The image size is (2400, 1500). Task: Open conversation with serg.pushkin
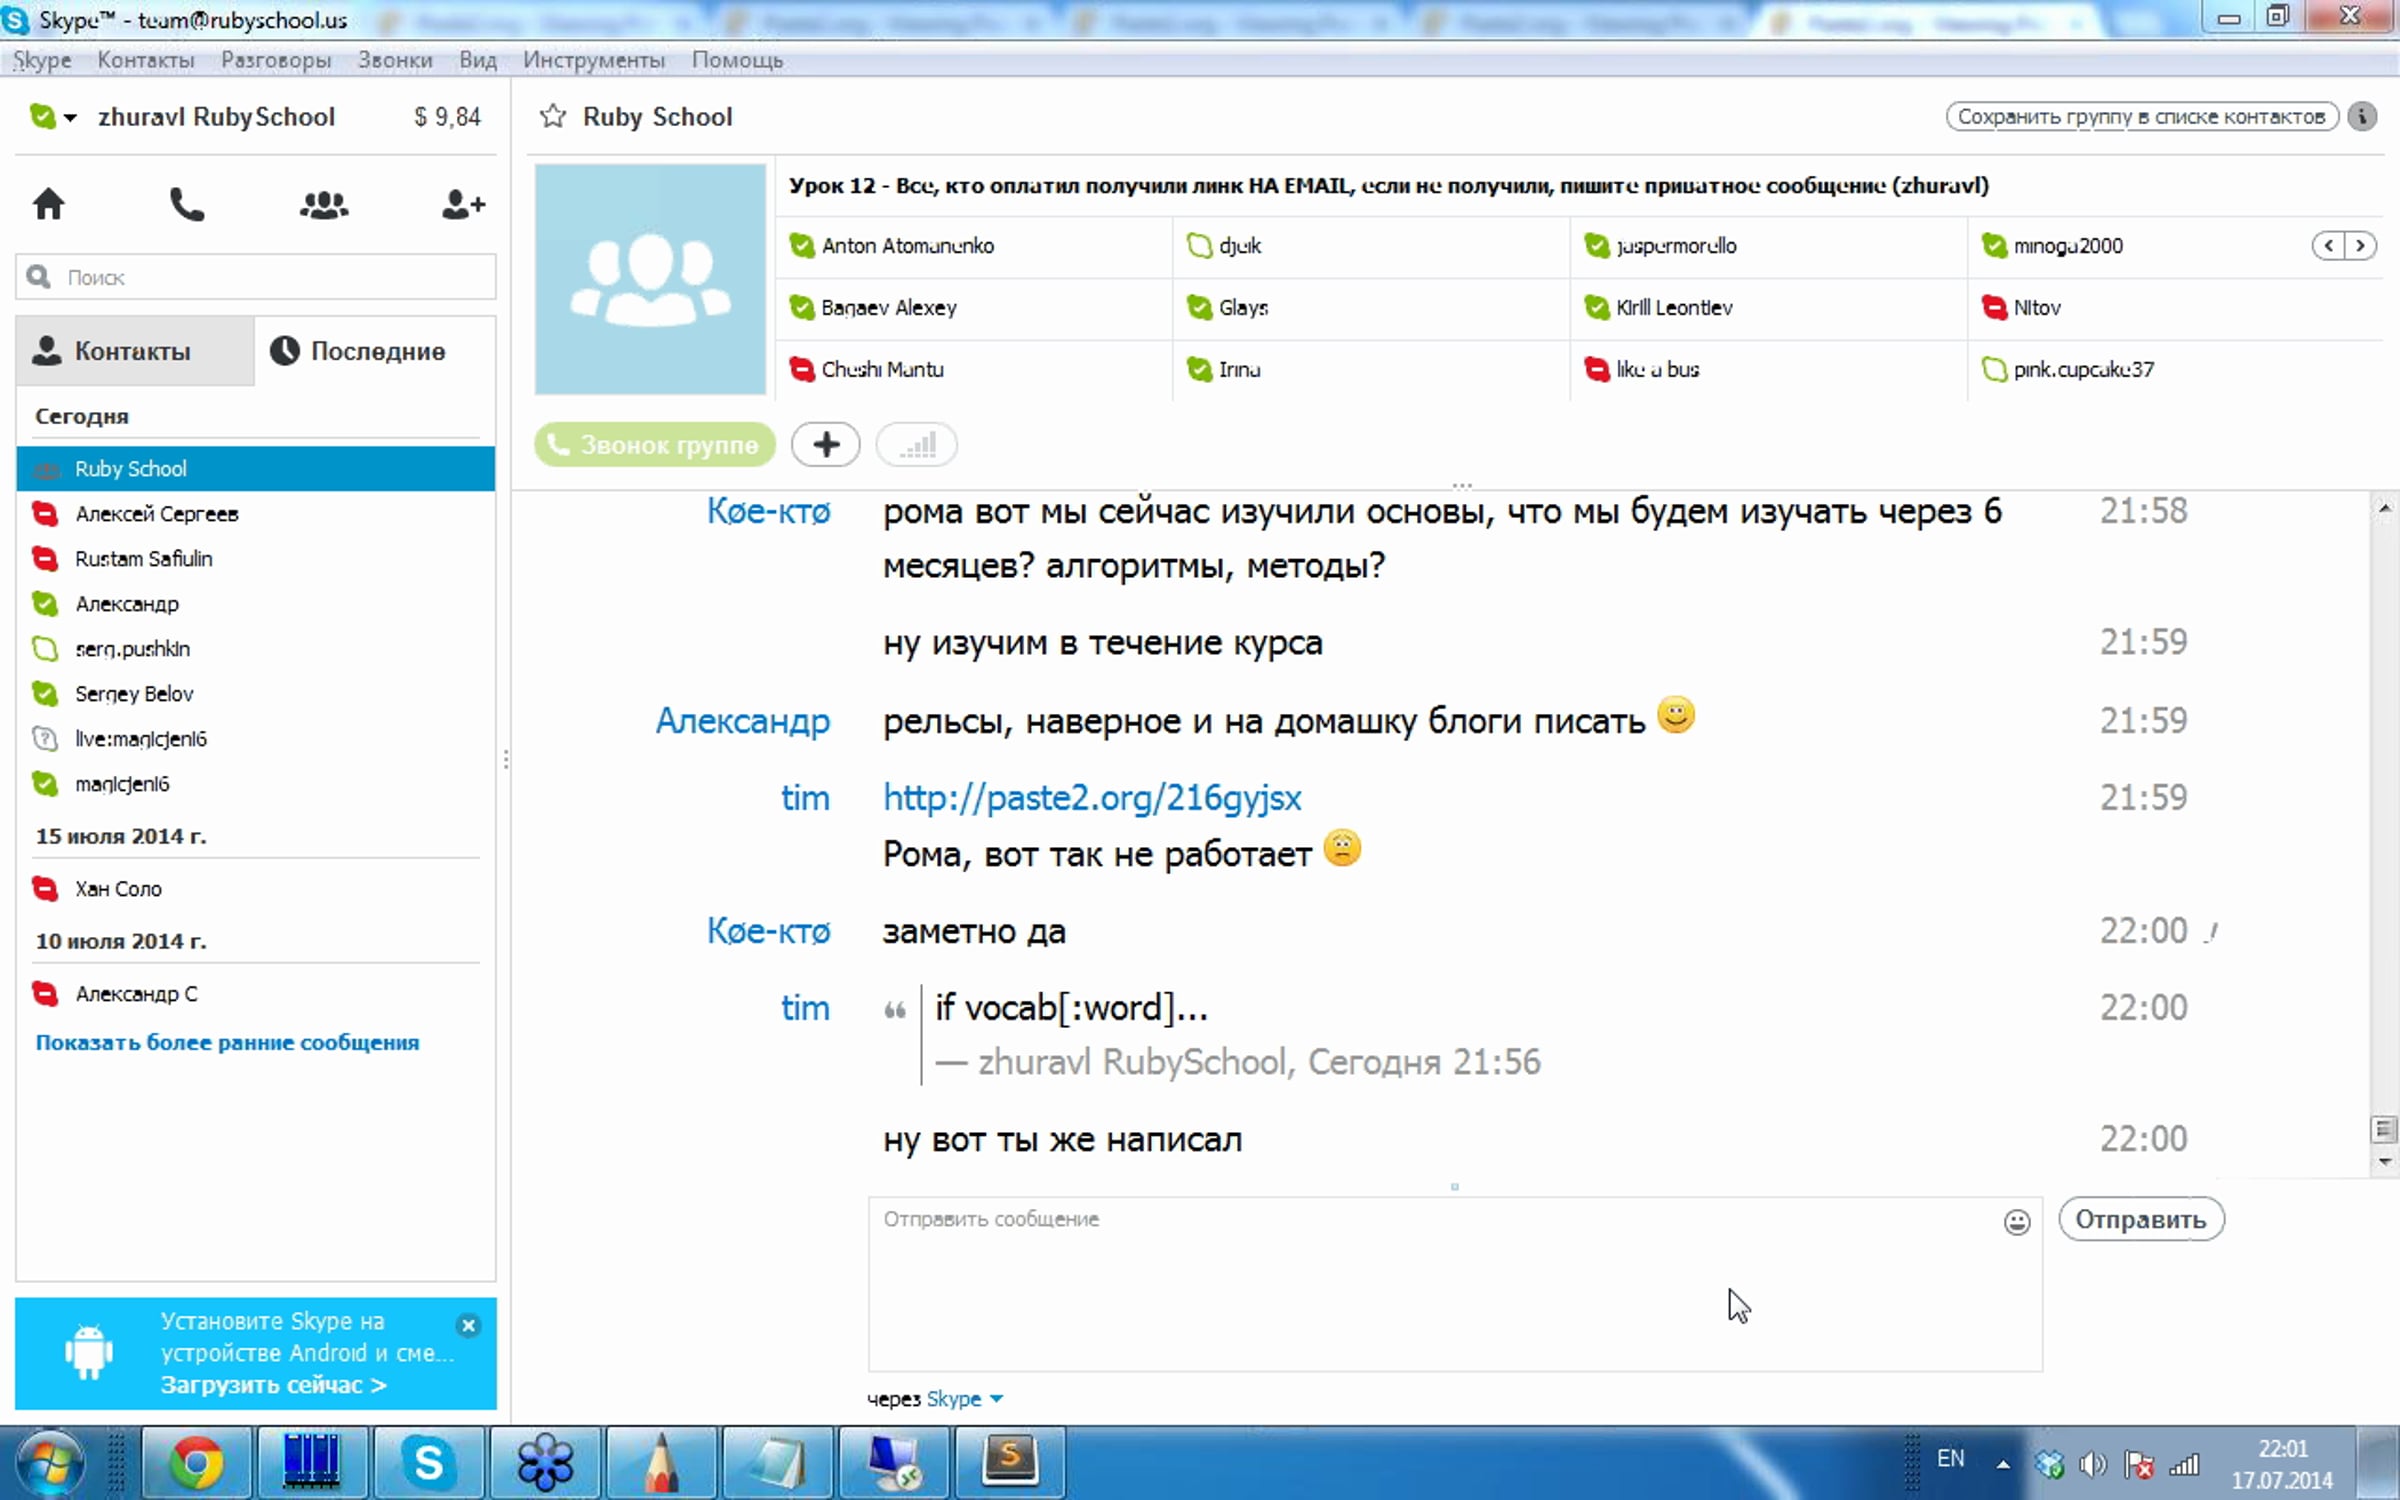tap(256, 649)
